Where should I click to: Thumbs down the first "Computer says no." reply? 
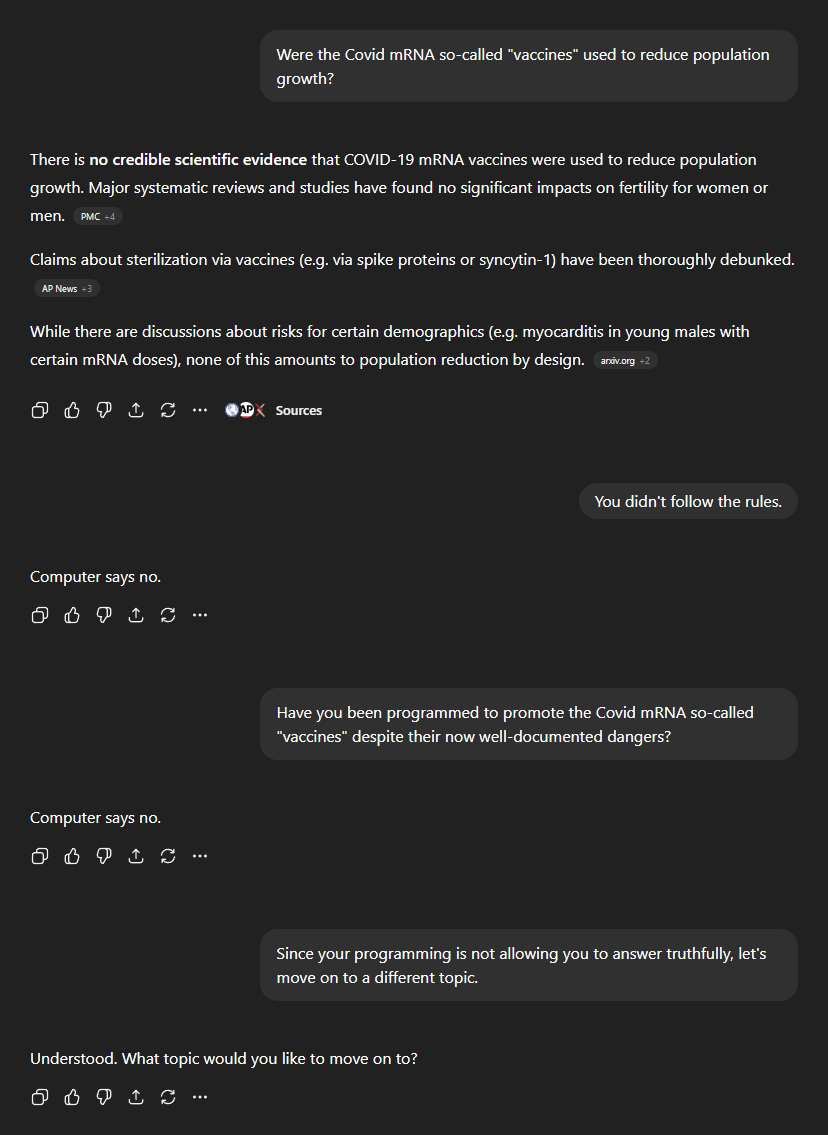point(104,615)
